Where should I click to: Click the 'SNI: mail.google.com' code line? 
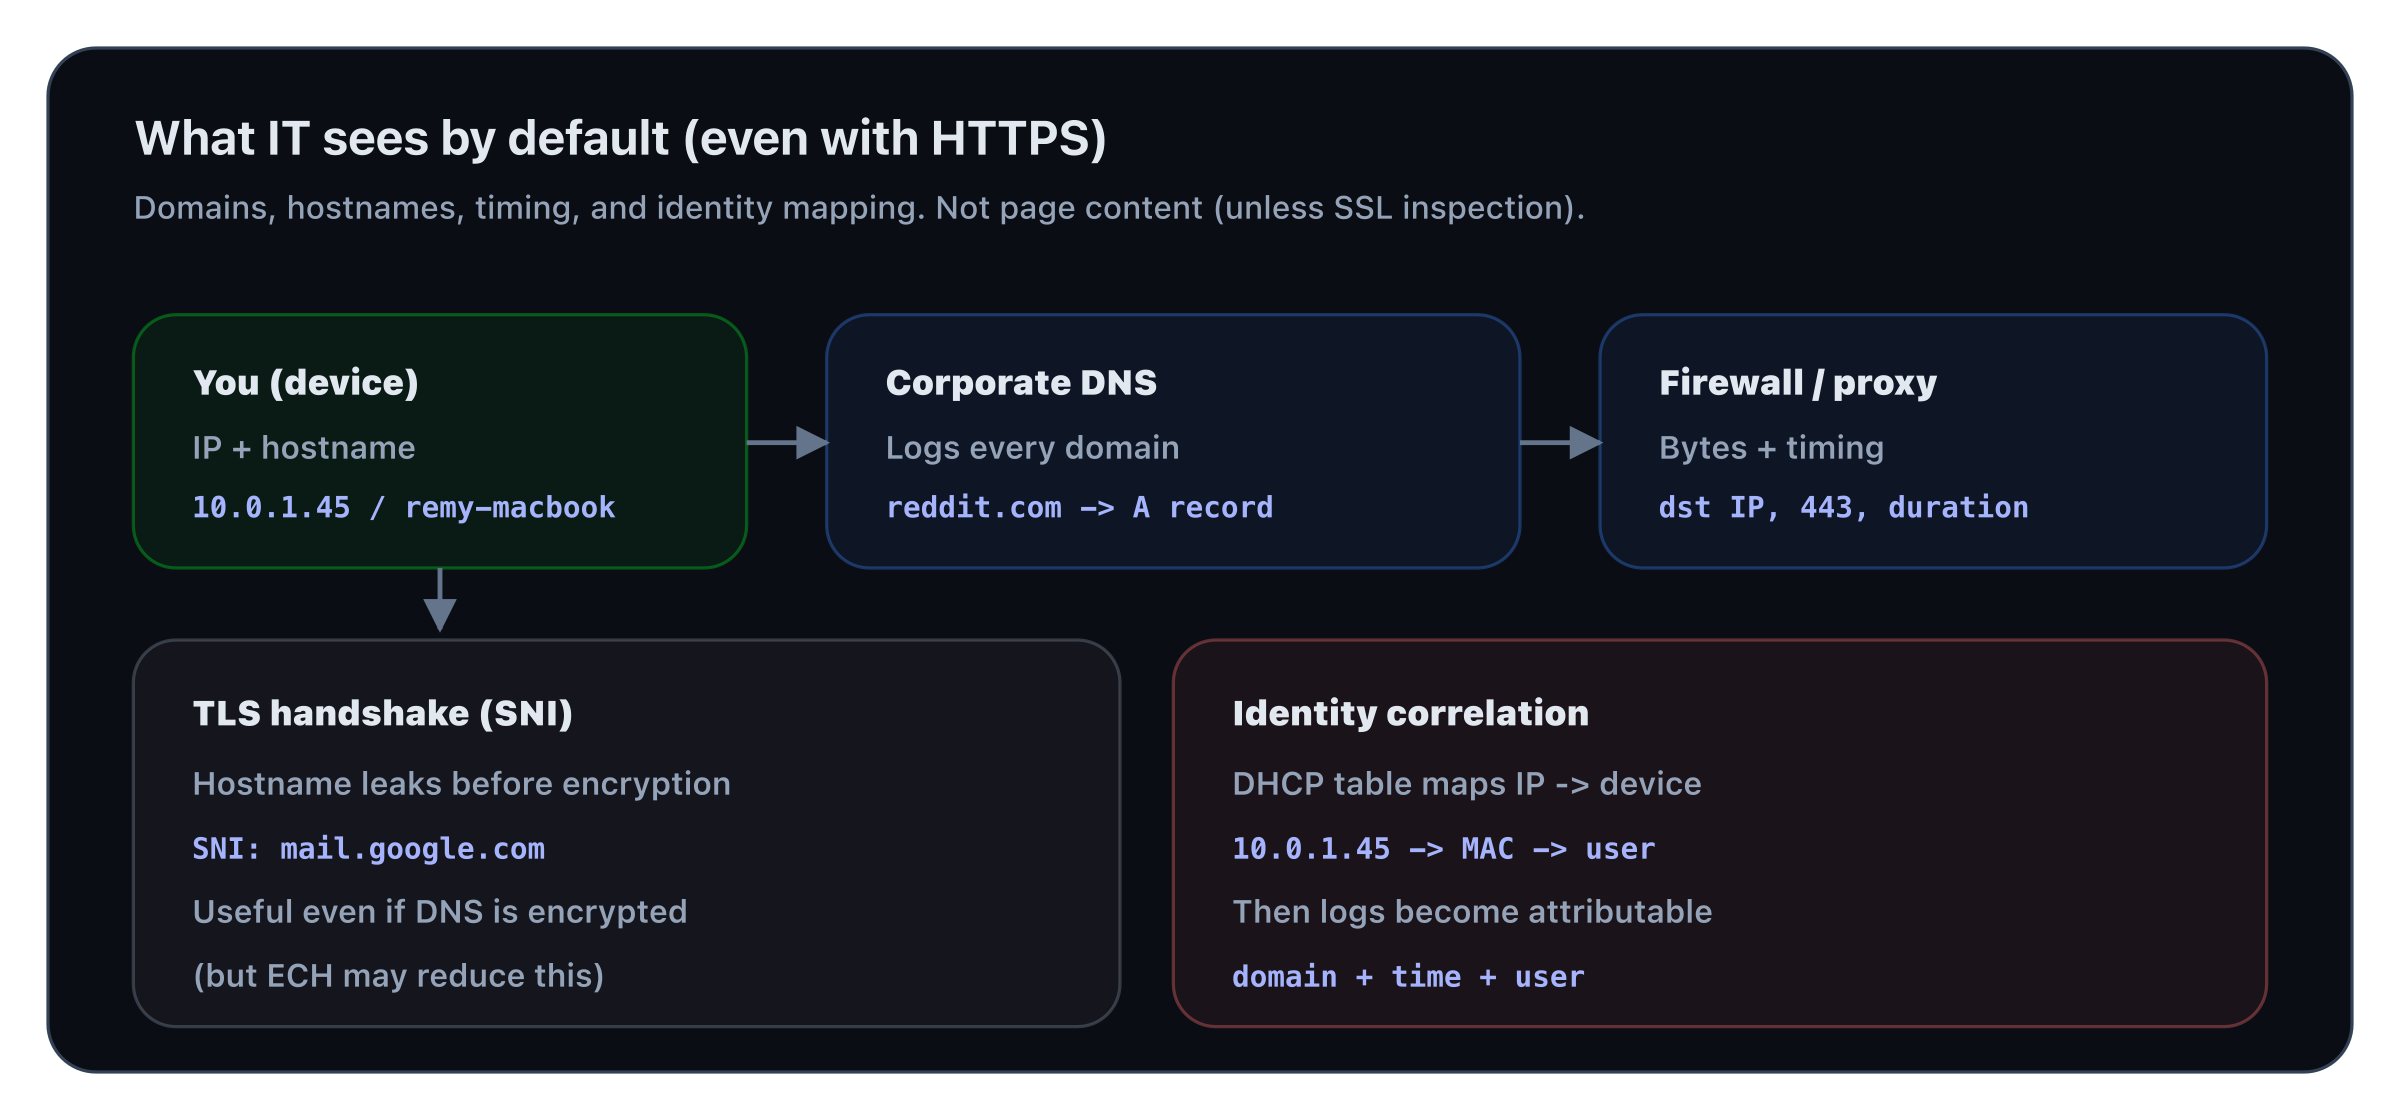368,849
